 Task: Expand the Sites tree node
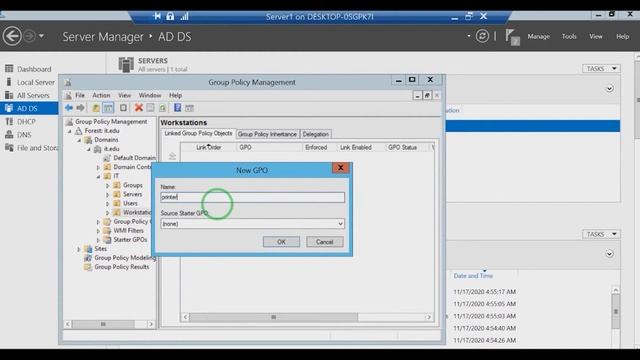[79, 249]
